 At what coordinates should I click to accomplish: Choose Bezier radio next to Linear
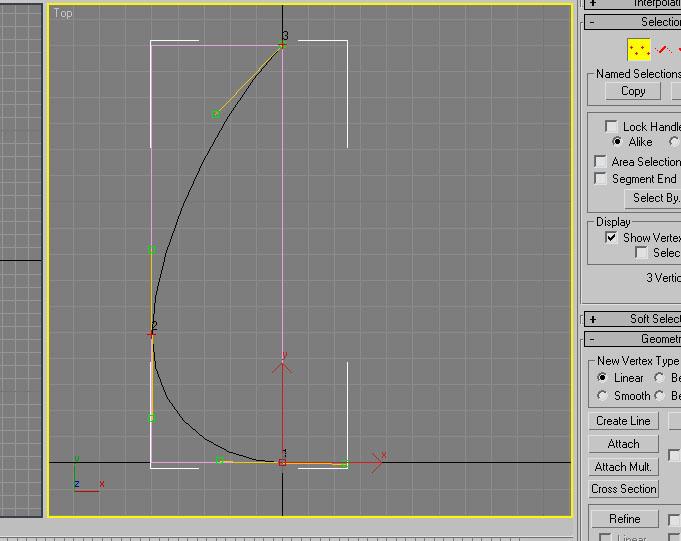pyautogui.click(x=659, y=378)
